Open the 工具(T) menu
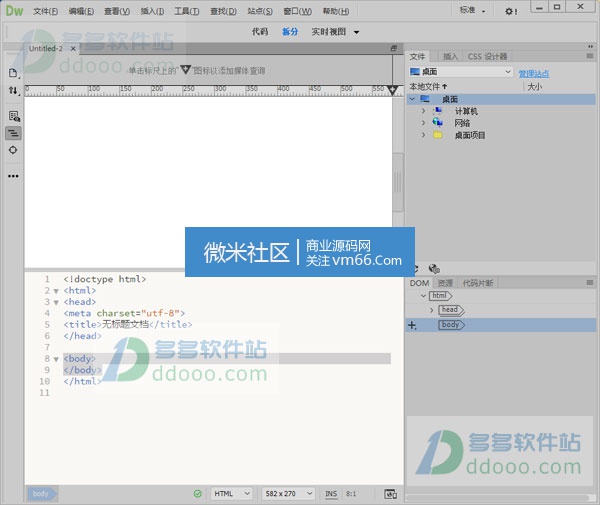Screen dimensions: 600x505 tap(187, 11)
